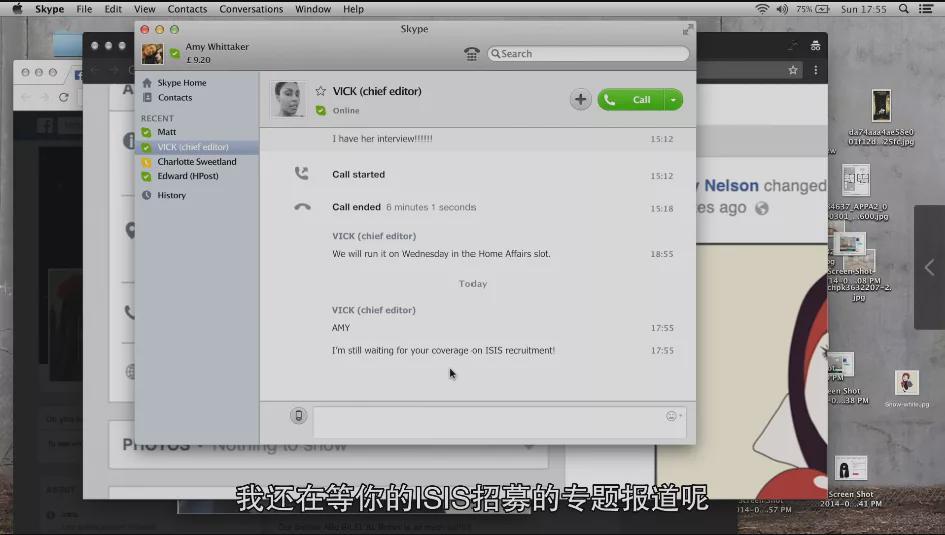The image size is (945, 535).
Task: Click the Skype search field
Action: pyautogui.click(x=588, y=54)
